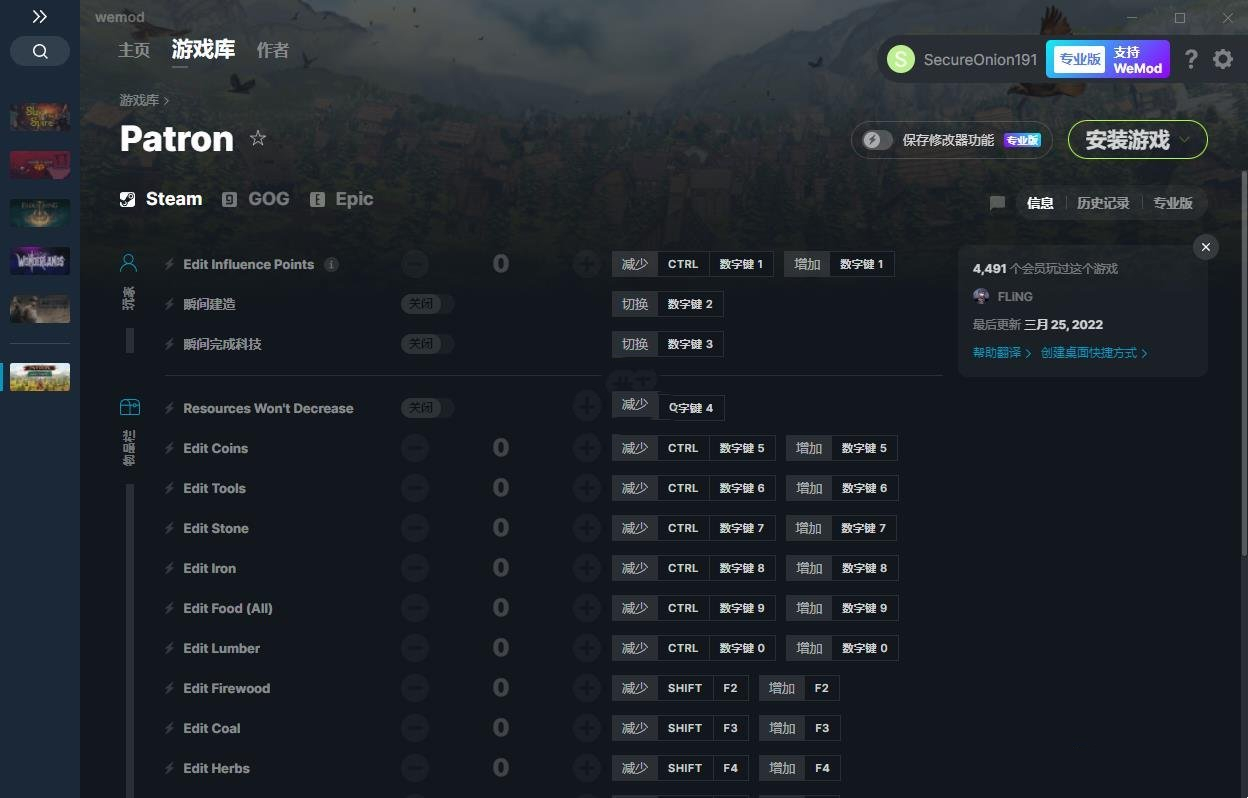
Task: Switch to the 历史记录 panel tab
Action: 1103,203
